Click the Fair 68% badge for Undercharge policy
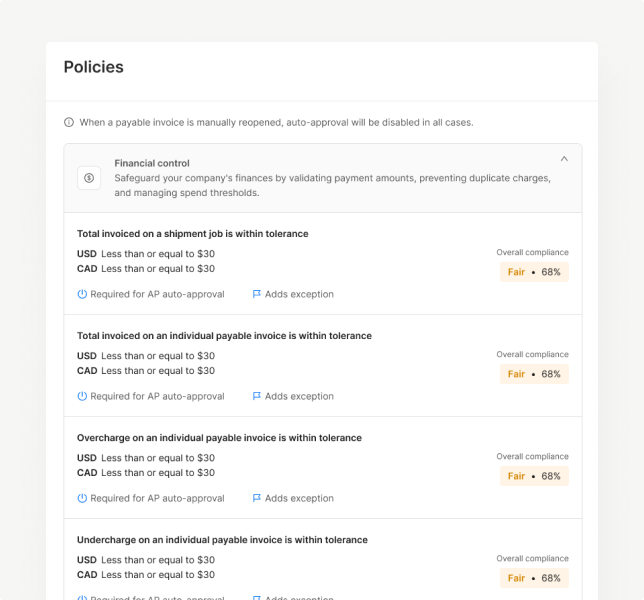 click(x=534, y=578)
